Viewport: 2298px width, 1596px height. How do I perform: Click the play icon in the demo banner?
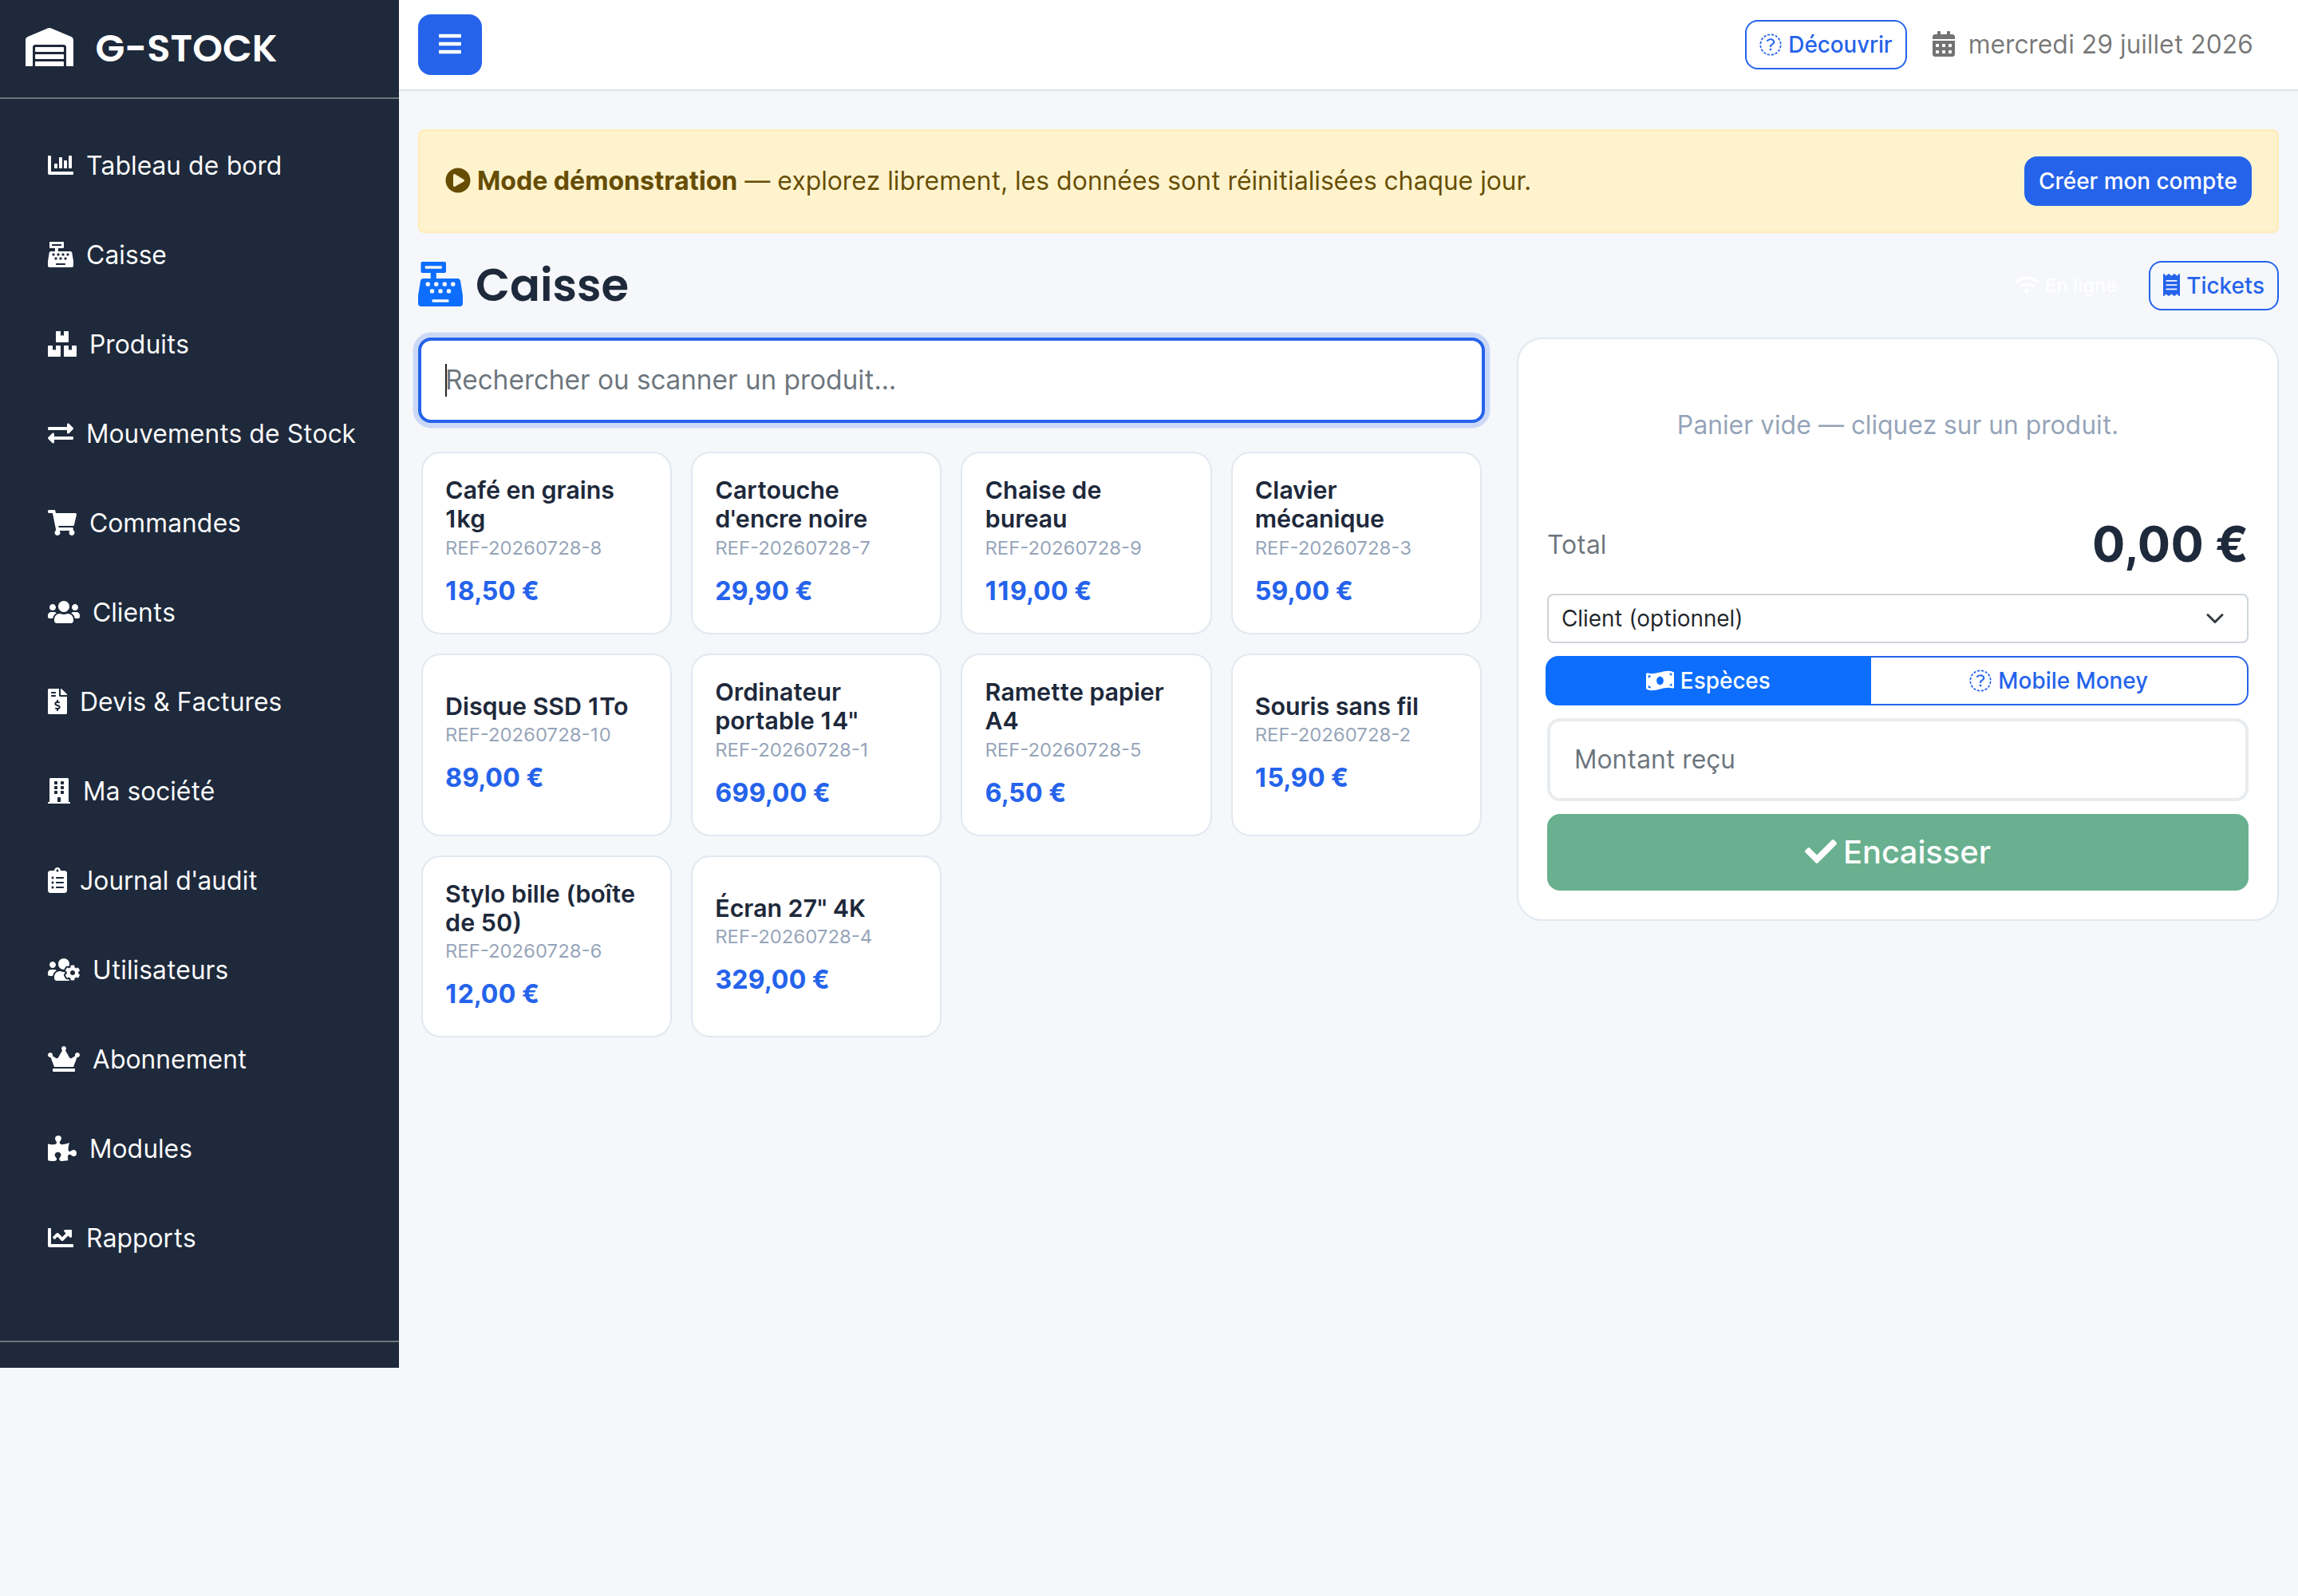click(x=457, y=181)
